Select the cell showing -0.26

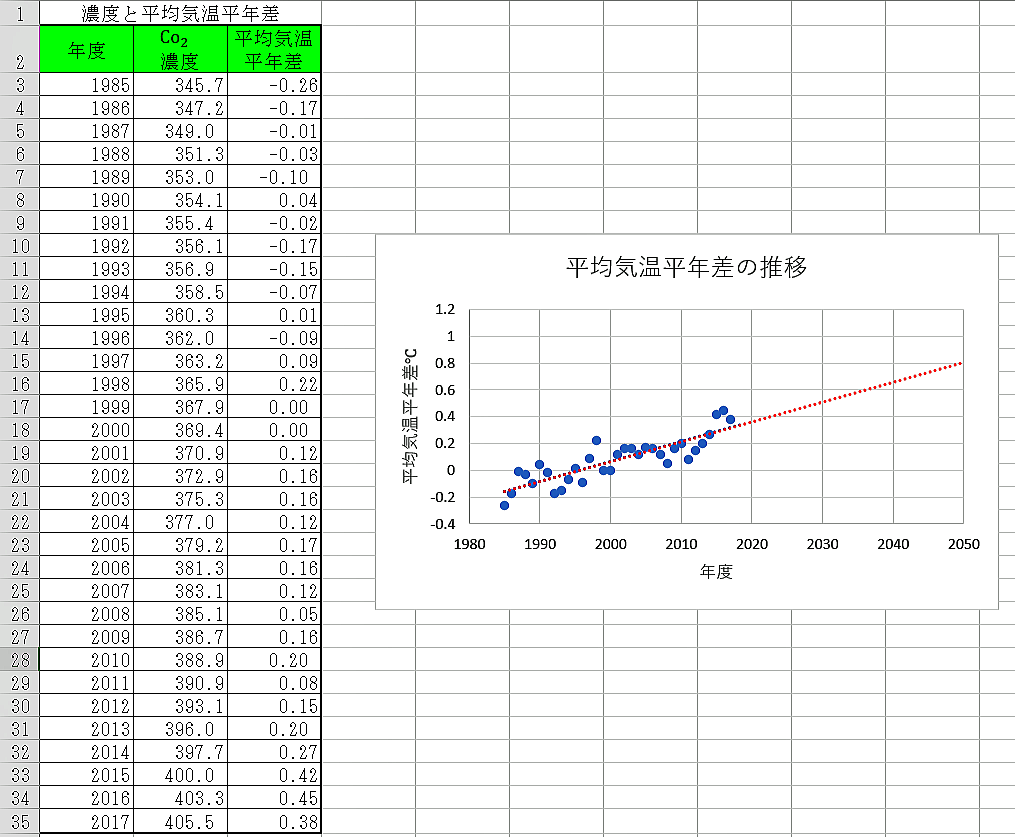tap(274, 85)
